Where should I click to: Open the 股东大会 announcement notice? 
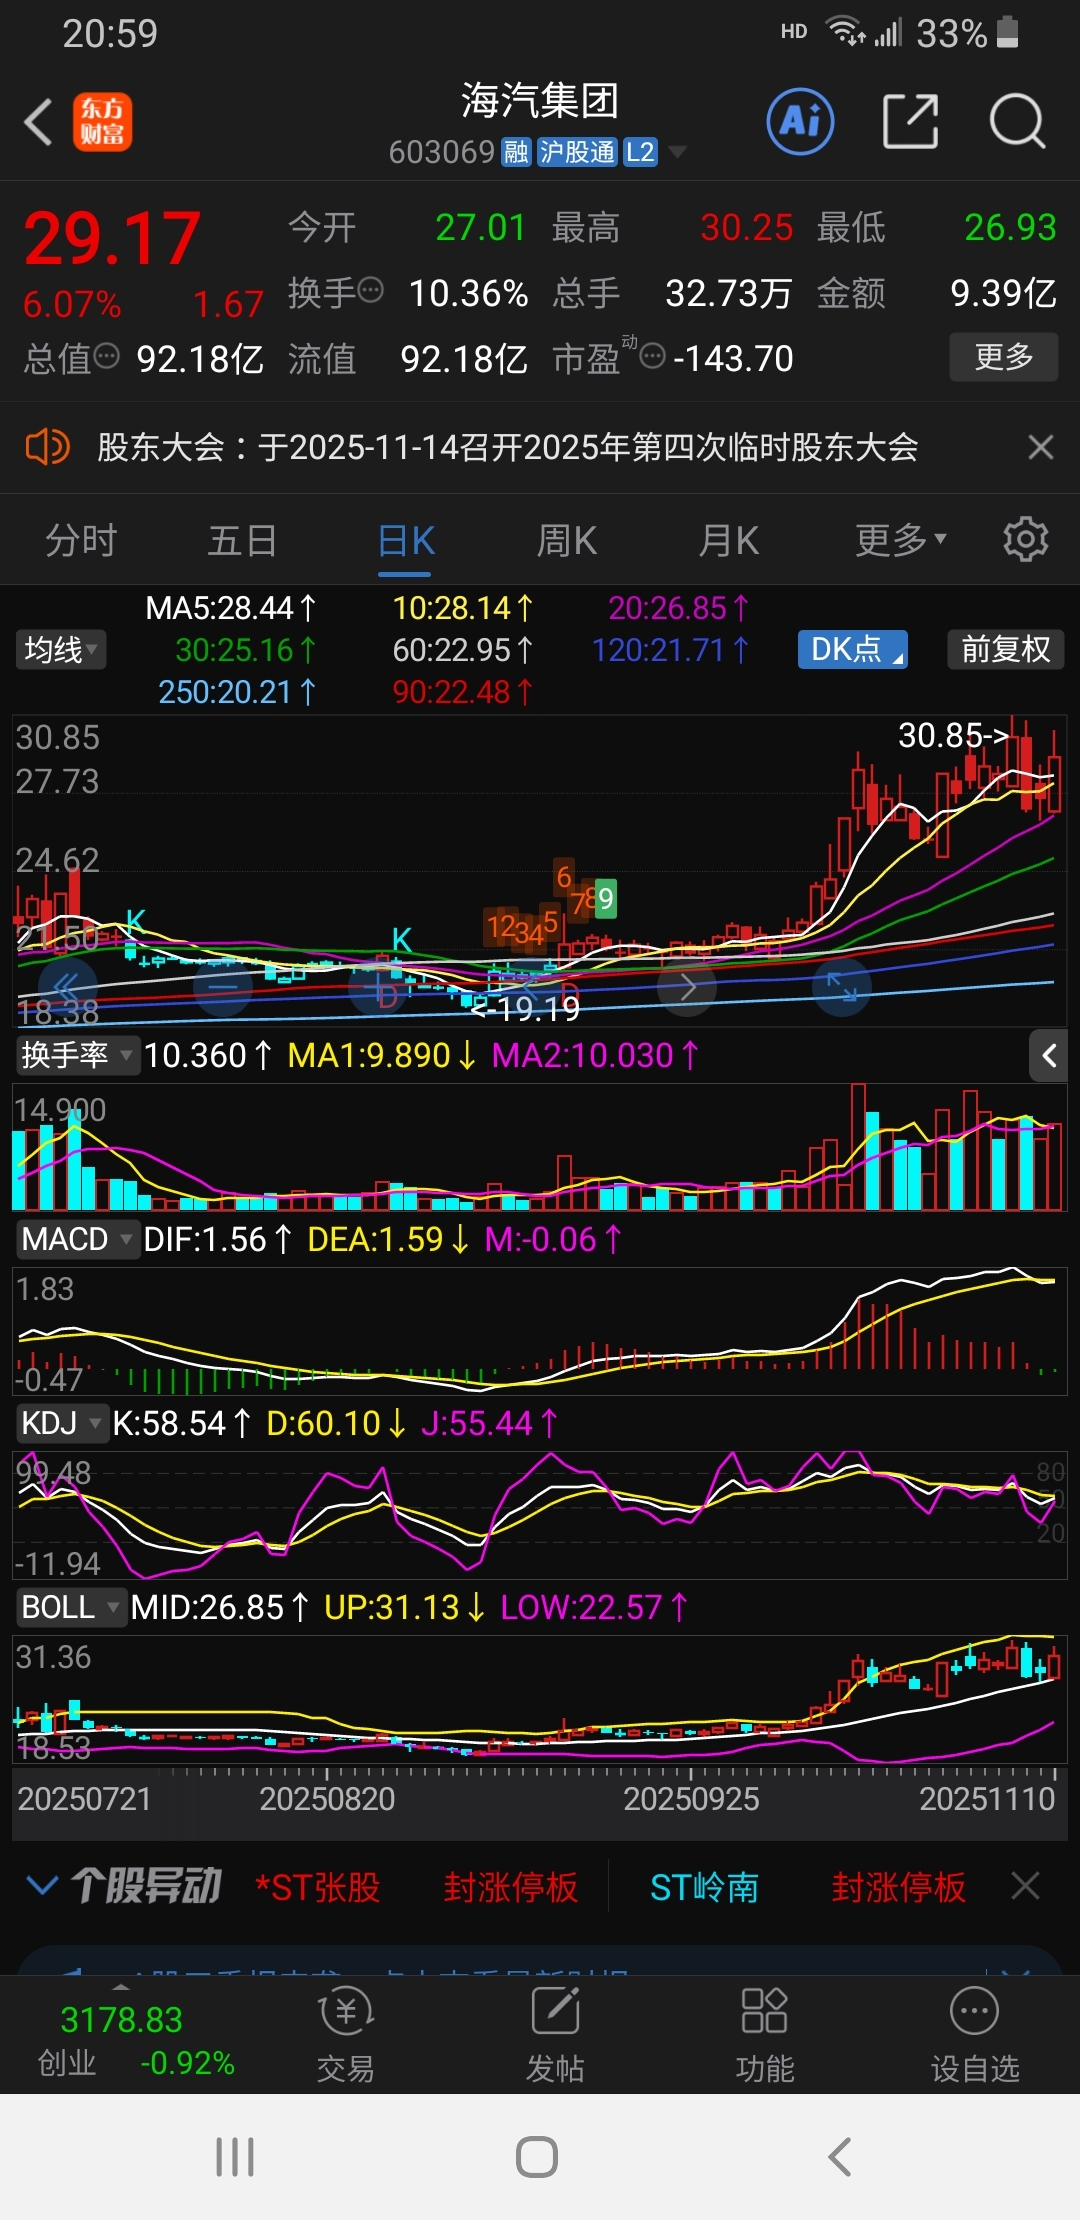pyautogui.click(x=508, y=447)
